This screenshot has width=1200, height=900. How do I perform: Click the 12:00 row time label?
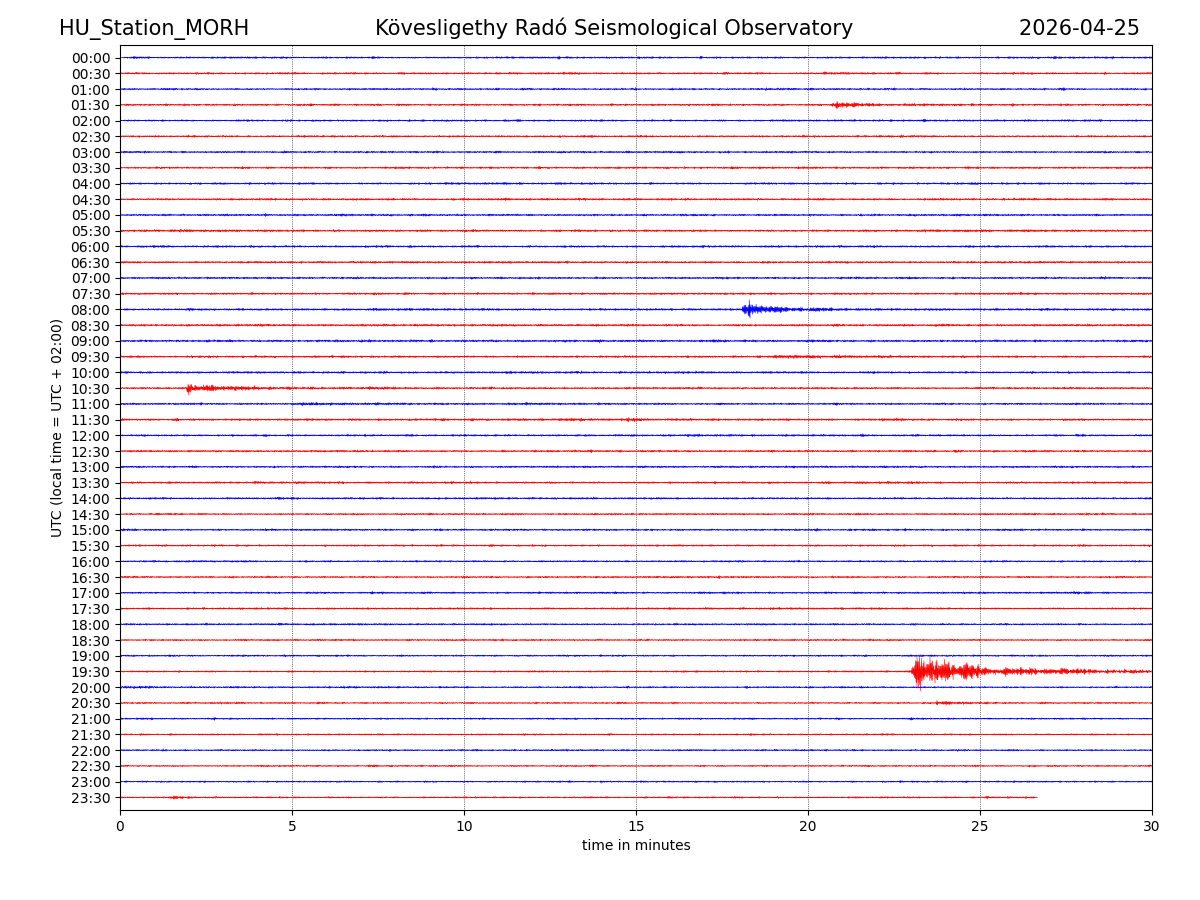click(x=91, y=436)
